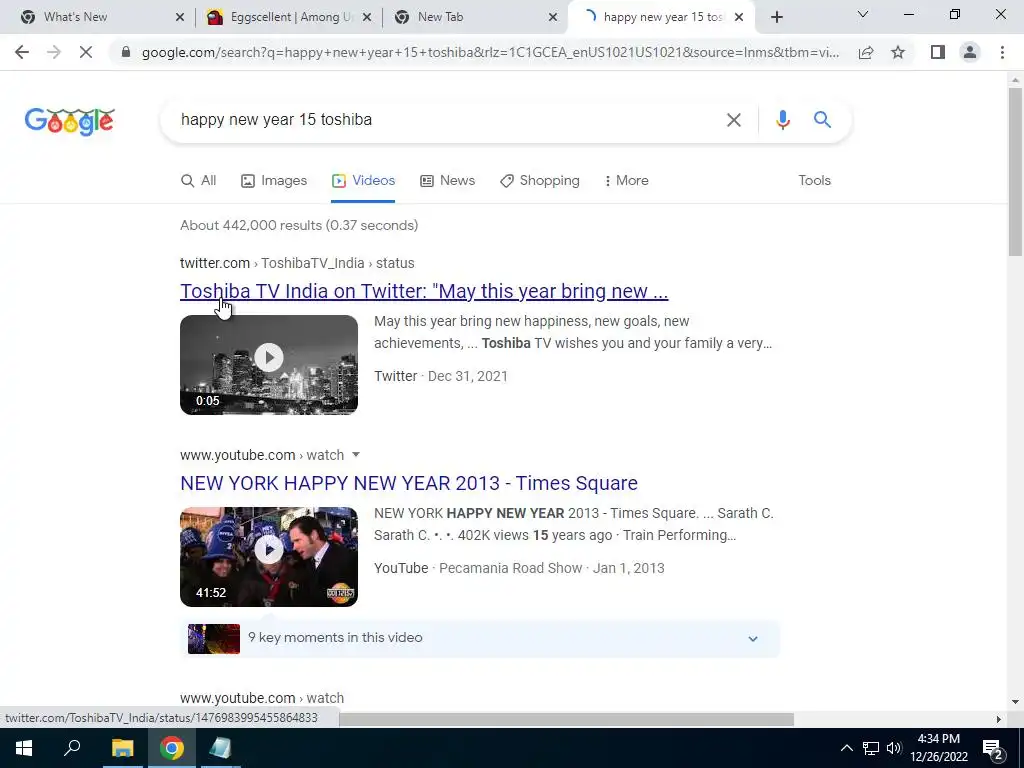The width and height of the screenshot is (1024, 768).
Task: Open dropdown arrow beside youtube.com watch
Action: (x=356, y=455)
